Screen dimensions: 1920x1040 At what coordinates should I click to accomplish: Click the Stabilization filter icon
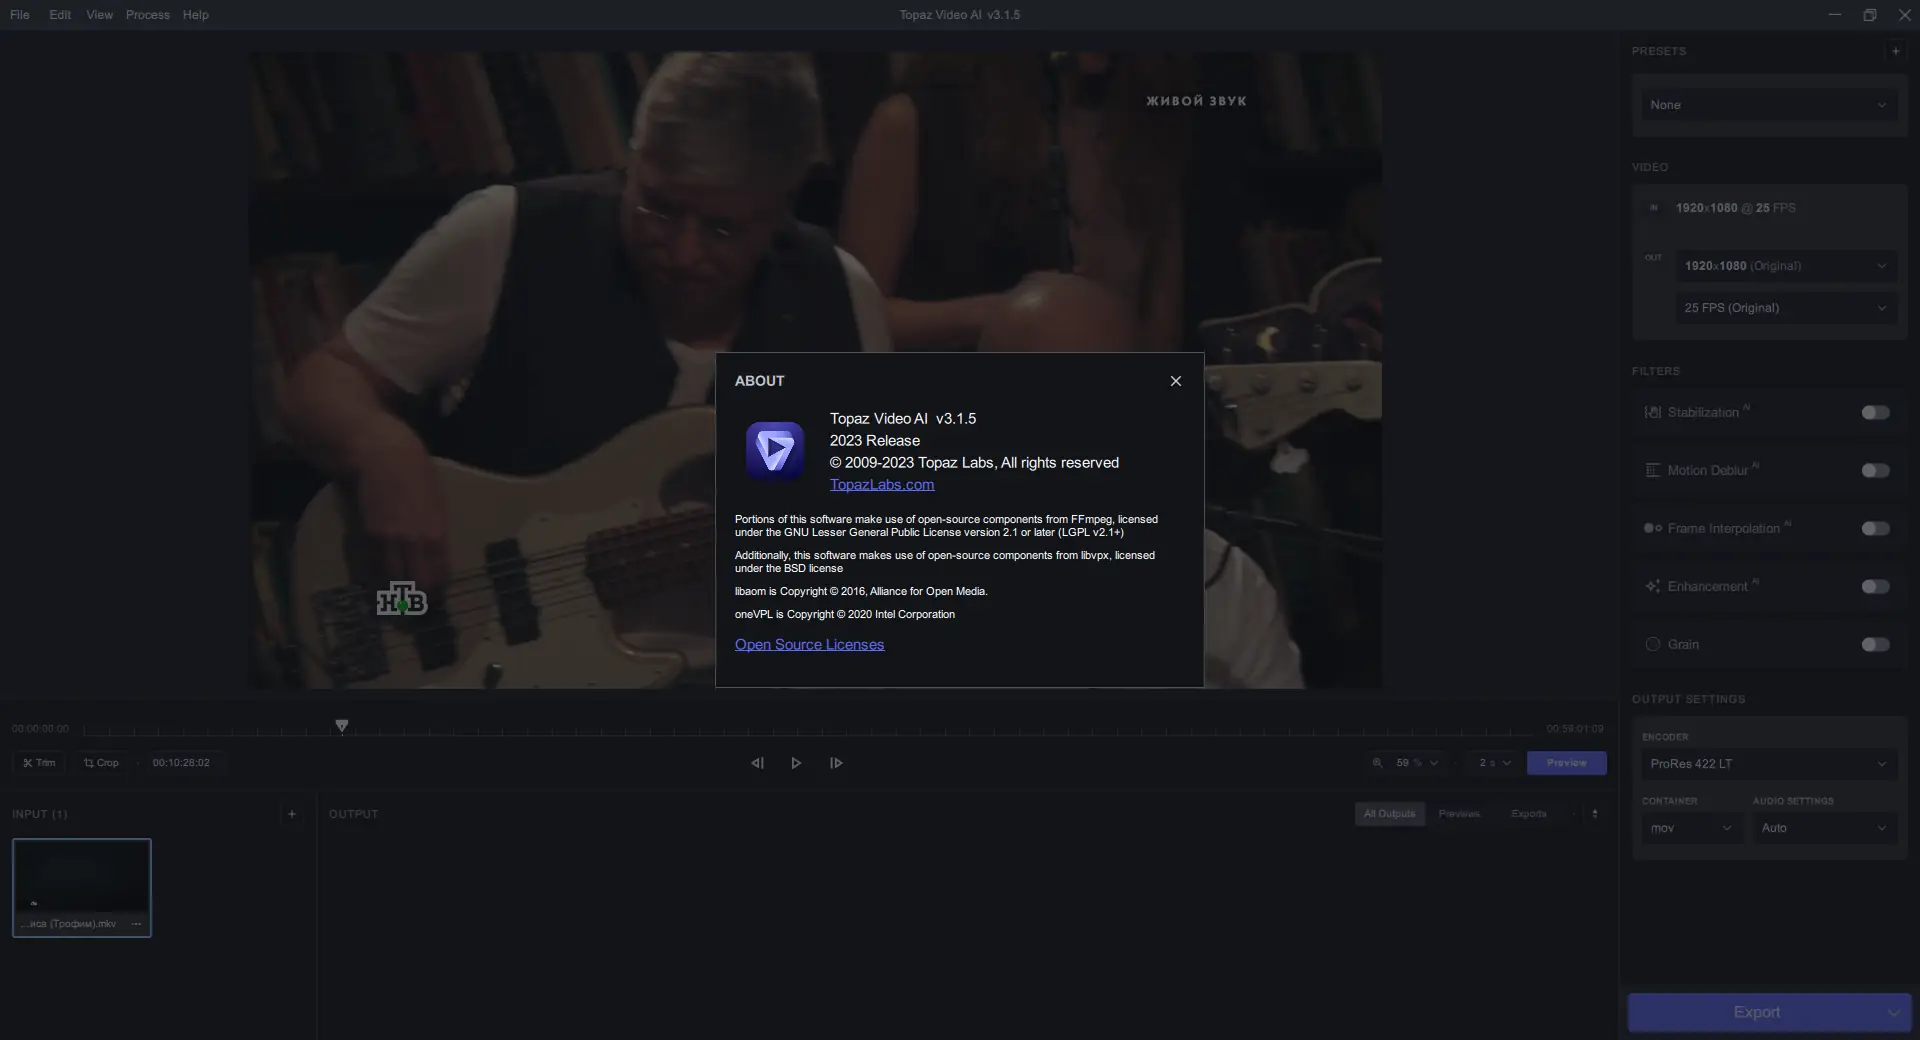coord(1653,413)
